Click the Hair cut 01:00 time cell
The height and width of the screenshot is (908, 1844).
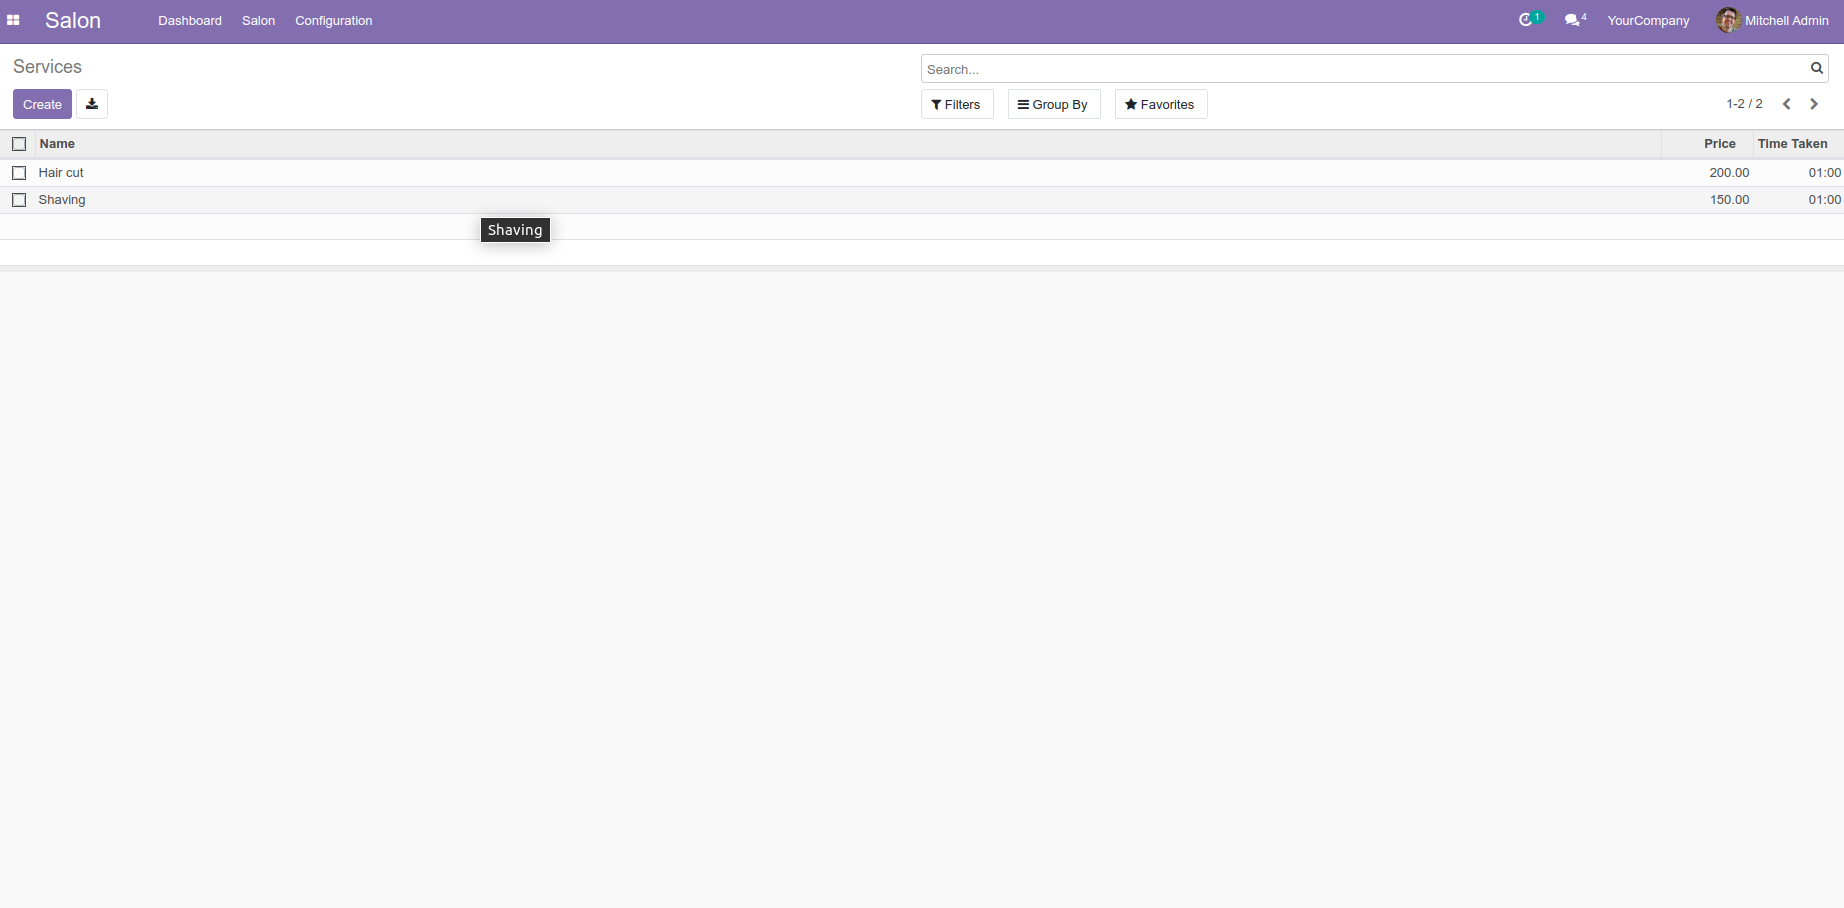click(x=1824, y=173)
